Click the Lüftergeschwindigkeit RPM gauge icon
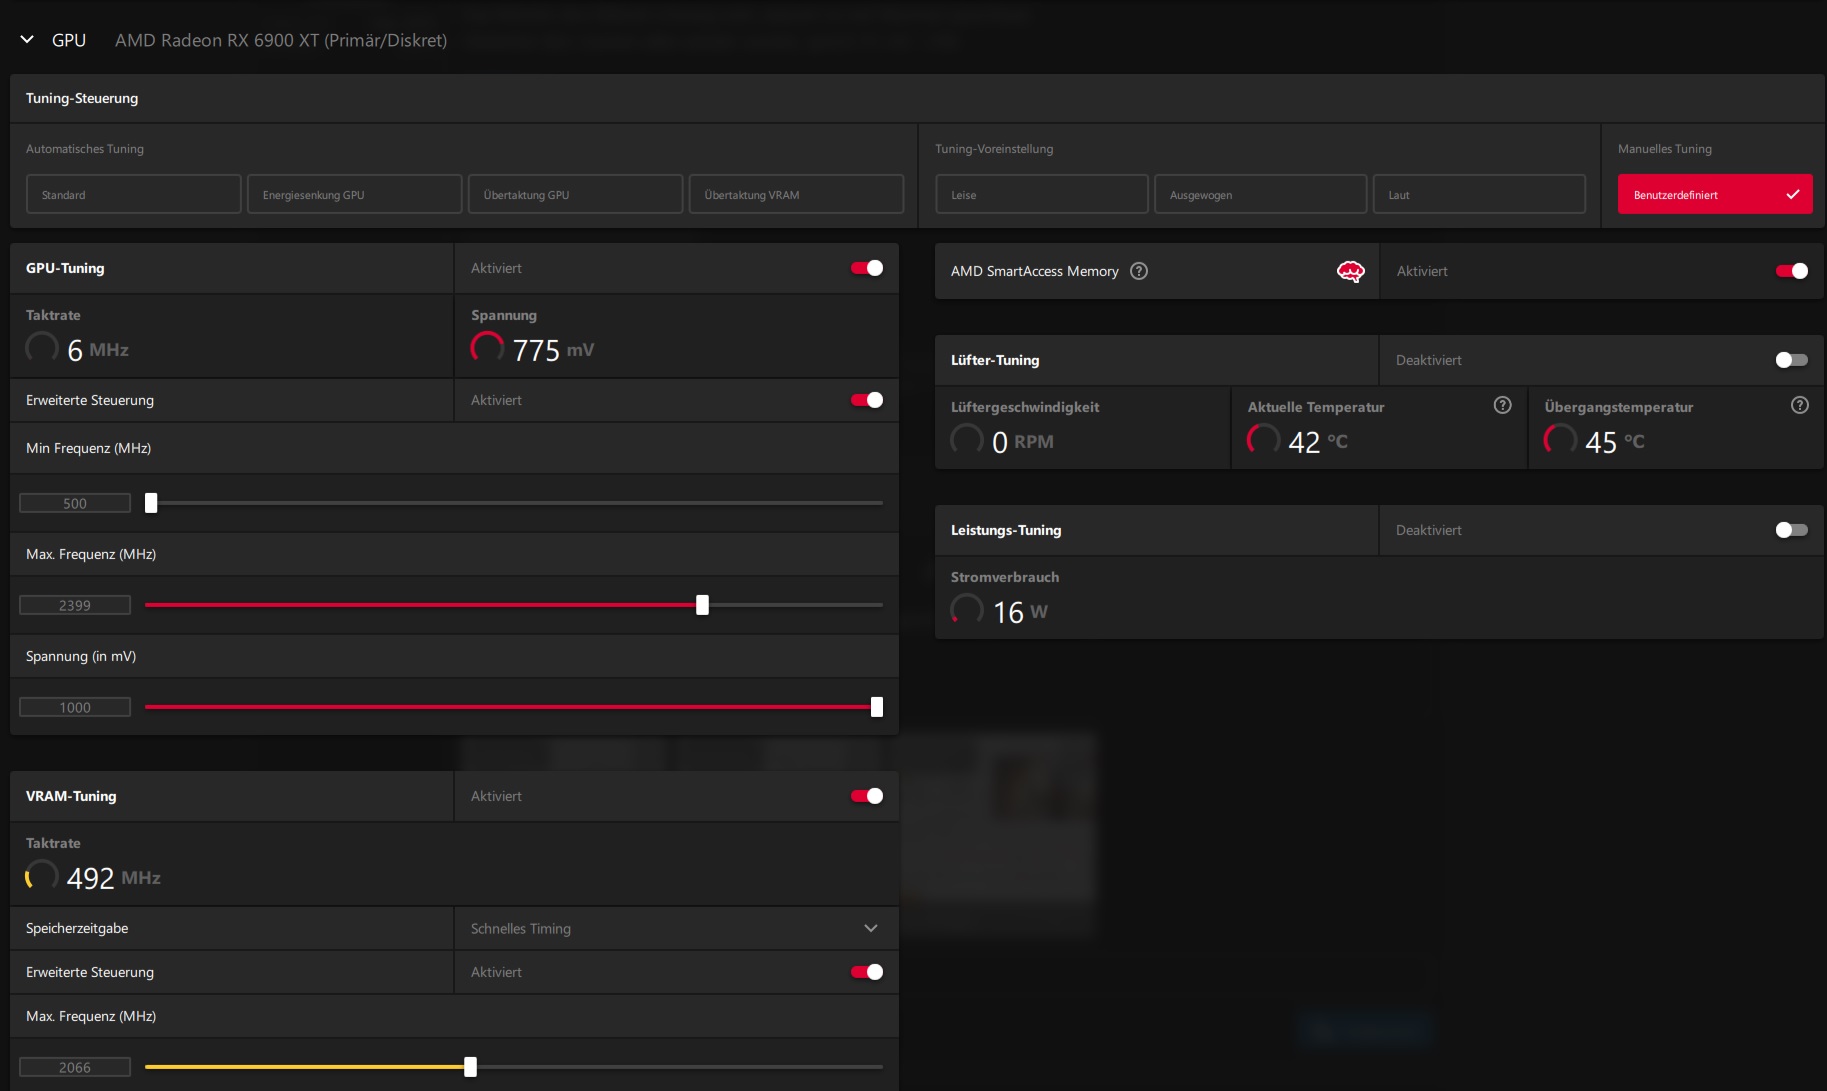 967,440
